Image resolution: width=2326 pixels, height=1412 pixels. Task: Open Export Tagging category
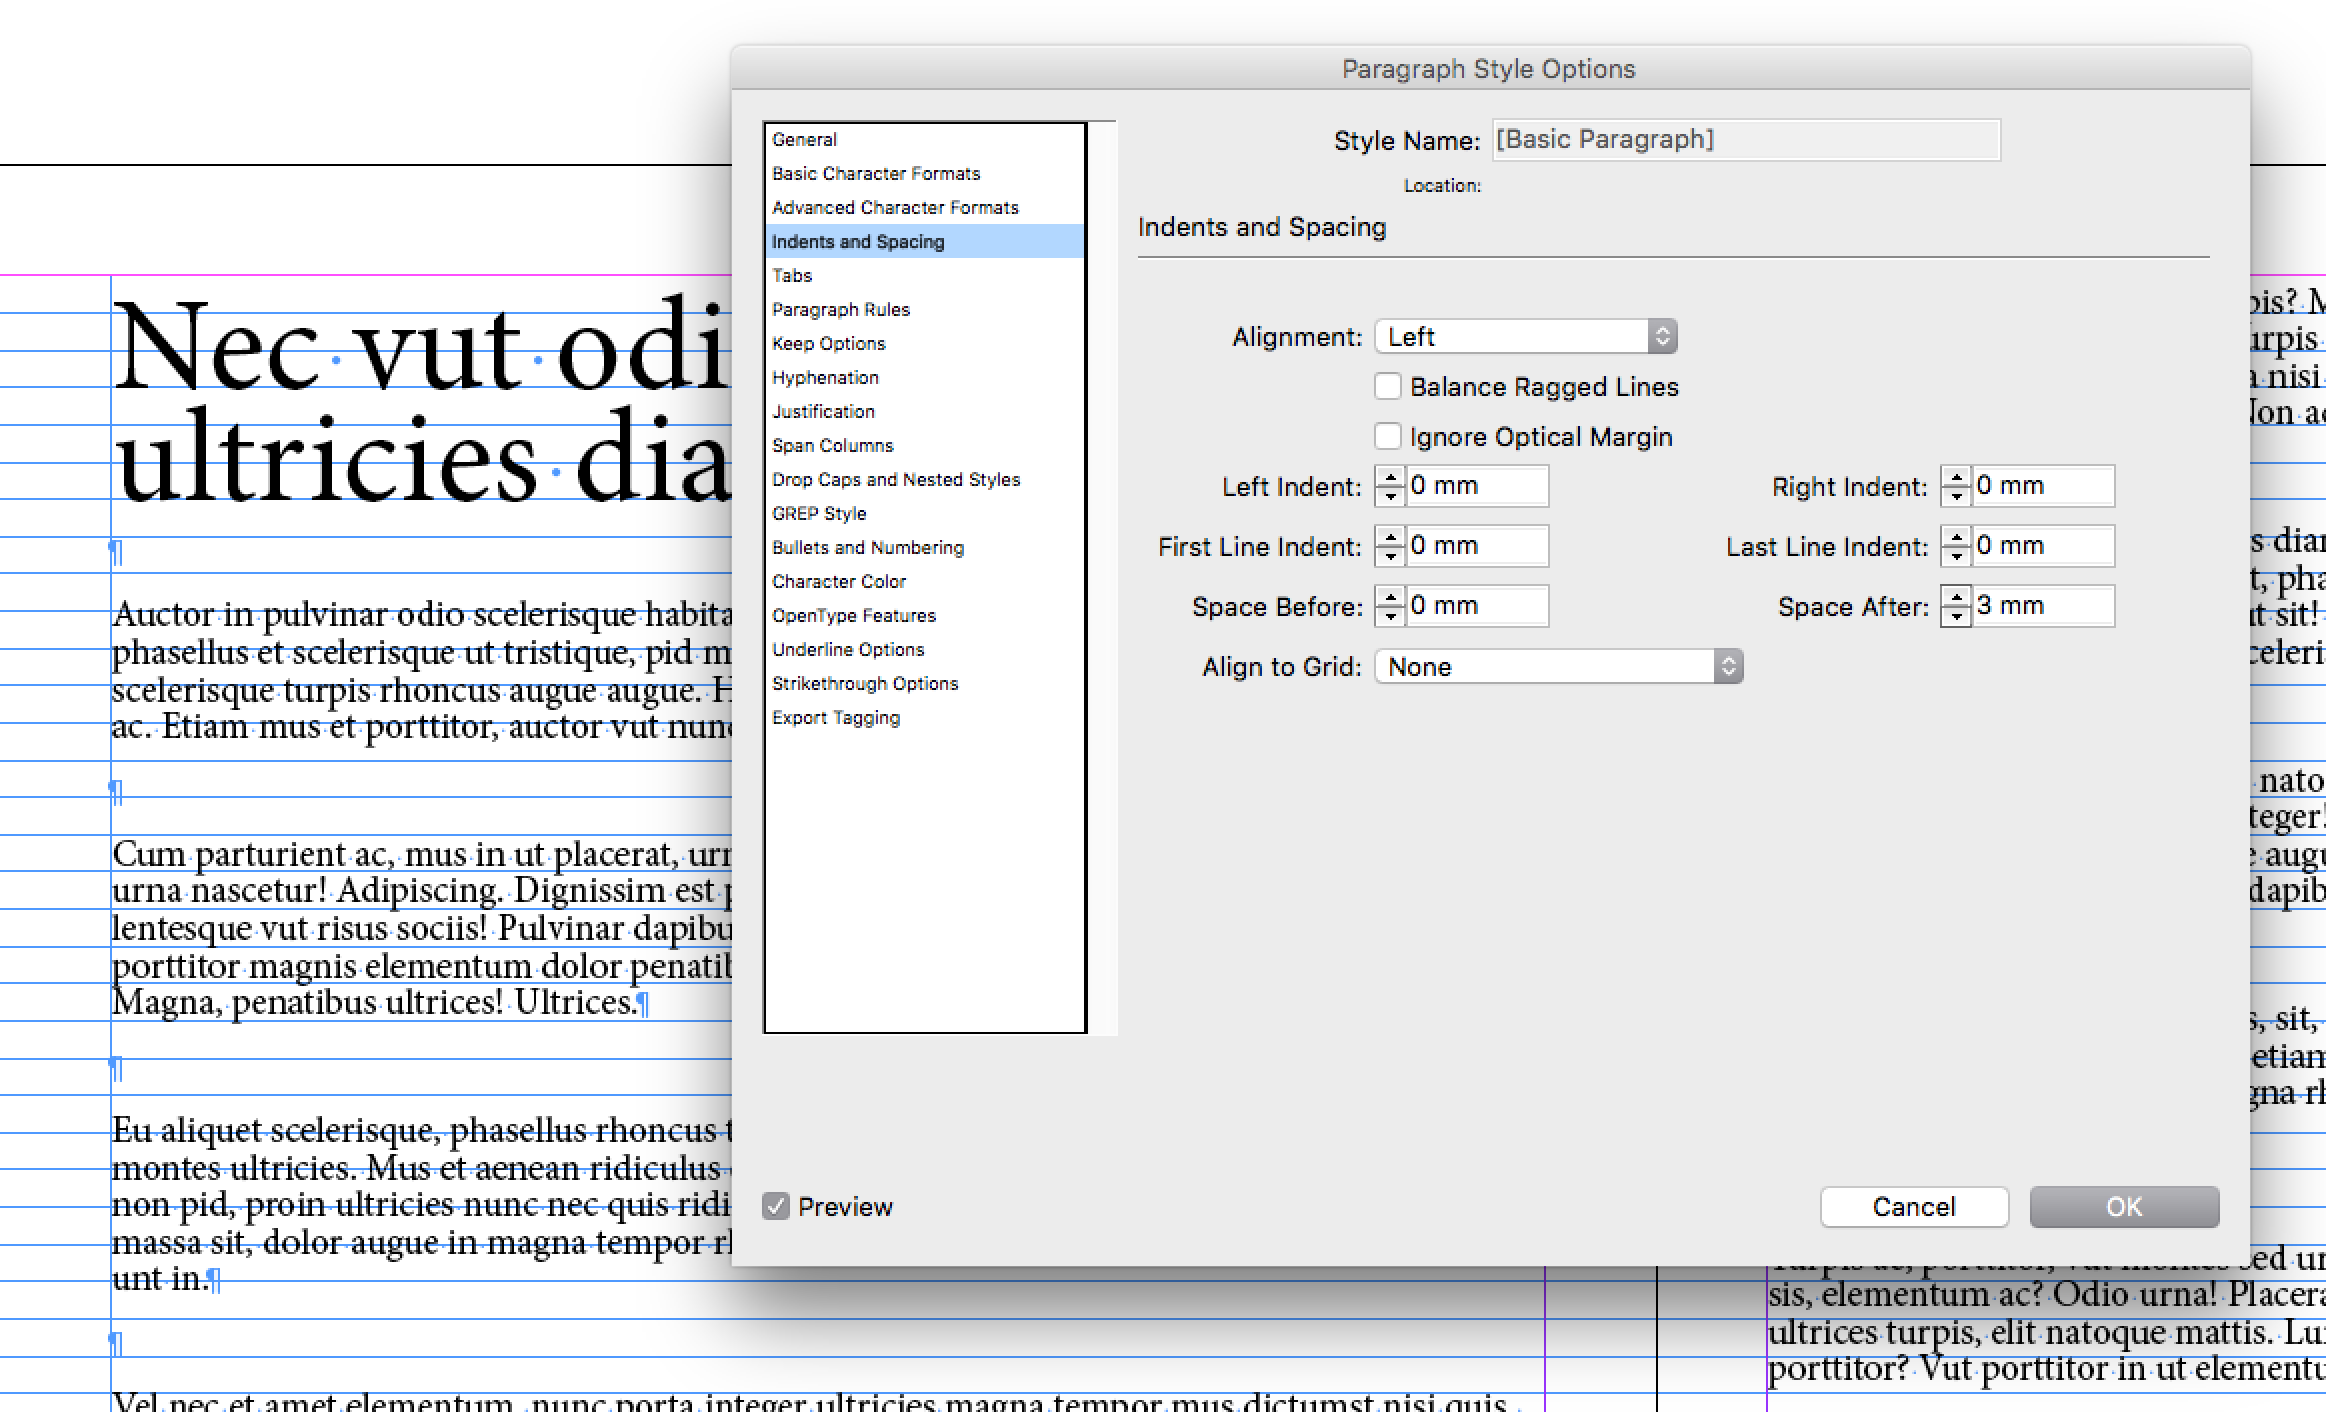[x=924, y=718]
